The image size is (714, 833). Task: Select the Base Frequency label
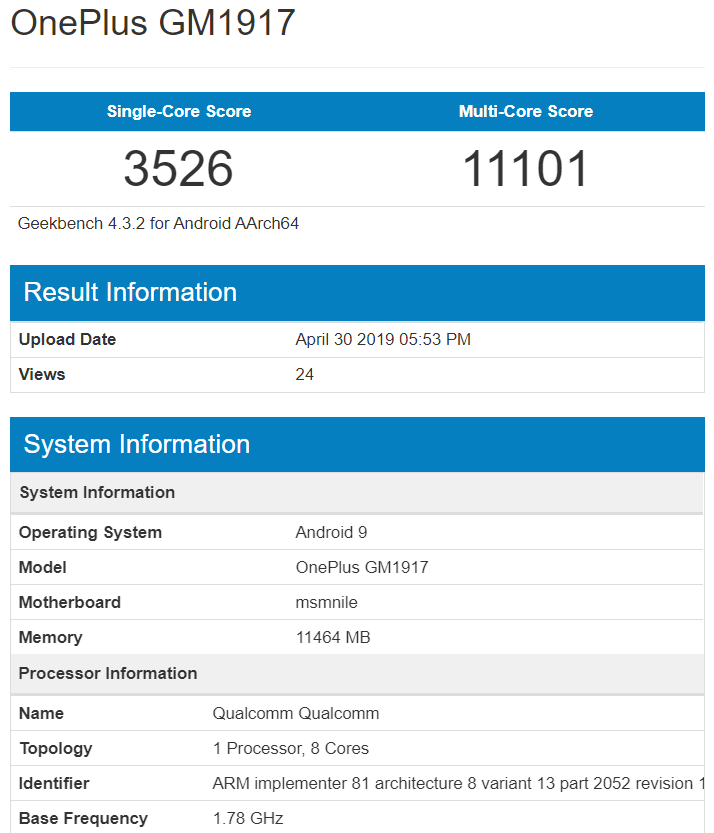pos(83,819)
